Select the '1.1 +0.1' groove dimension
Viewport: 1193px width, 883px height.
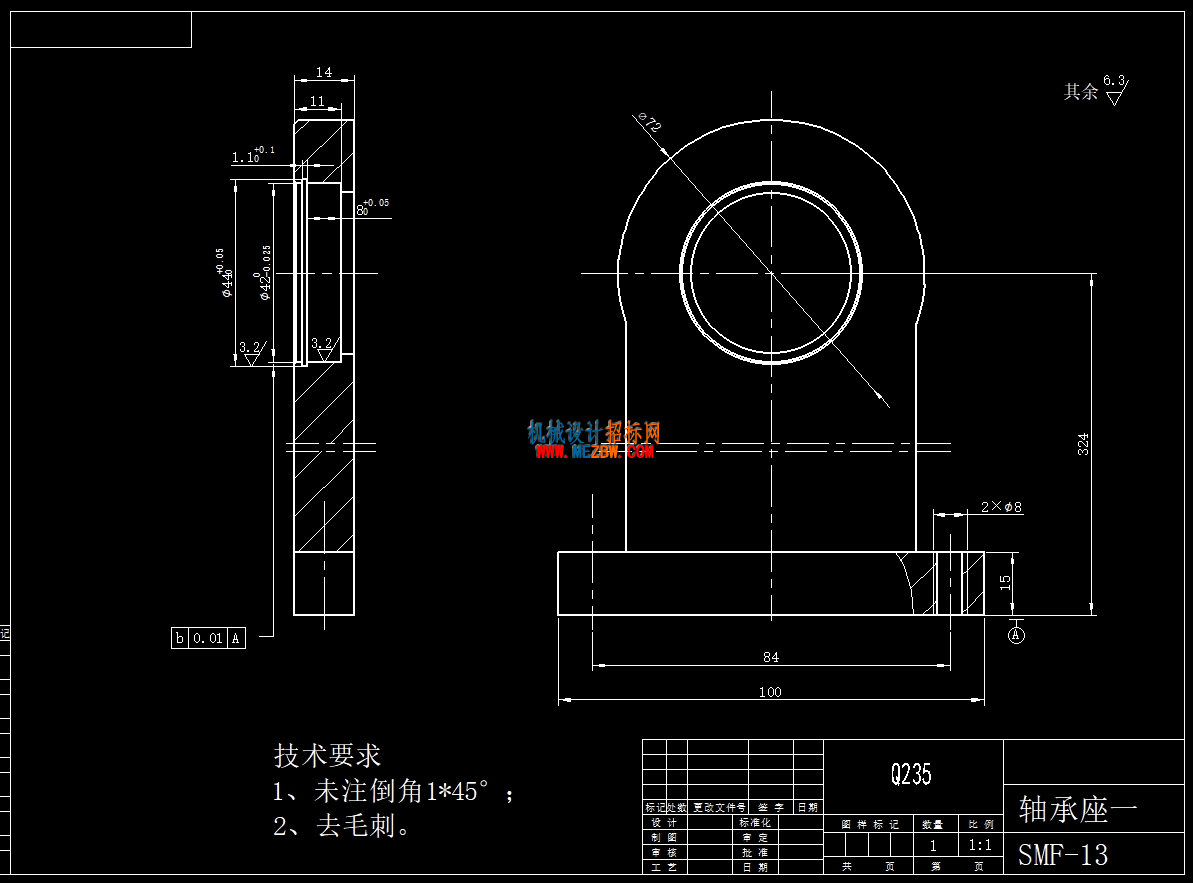(x=253, y=155)
